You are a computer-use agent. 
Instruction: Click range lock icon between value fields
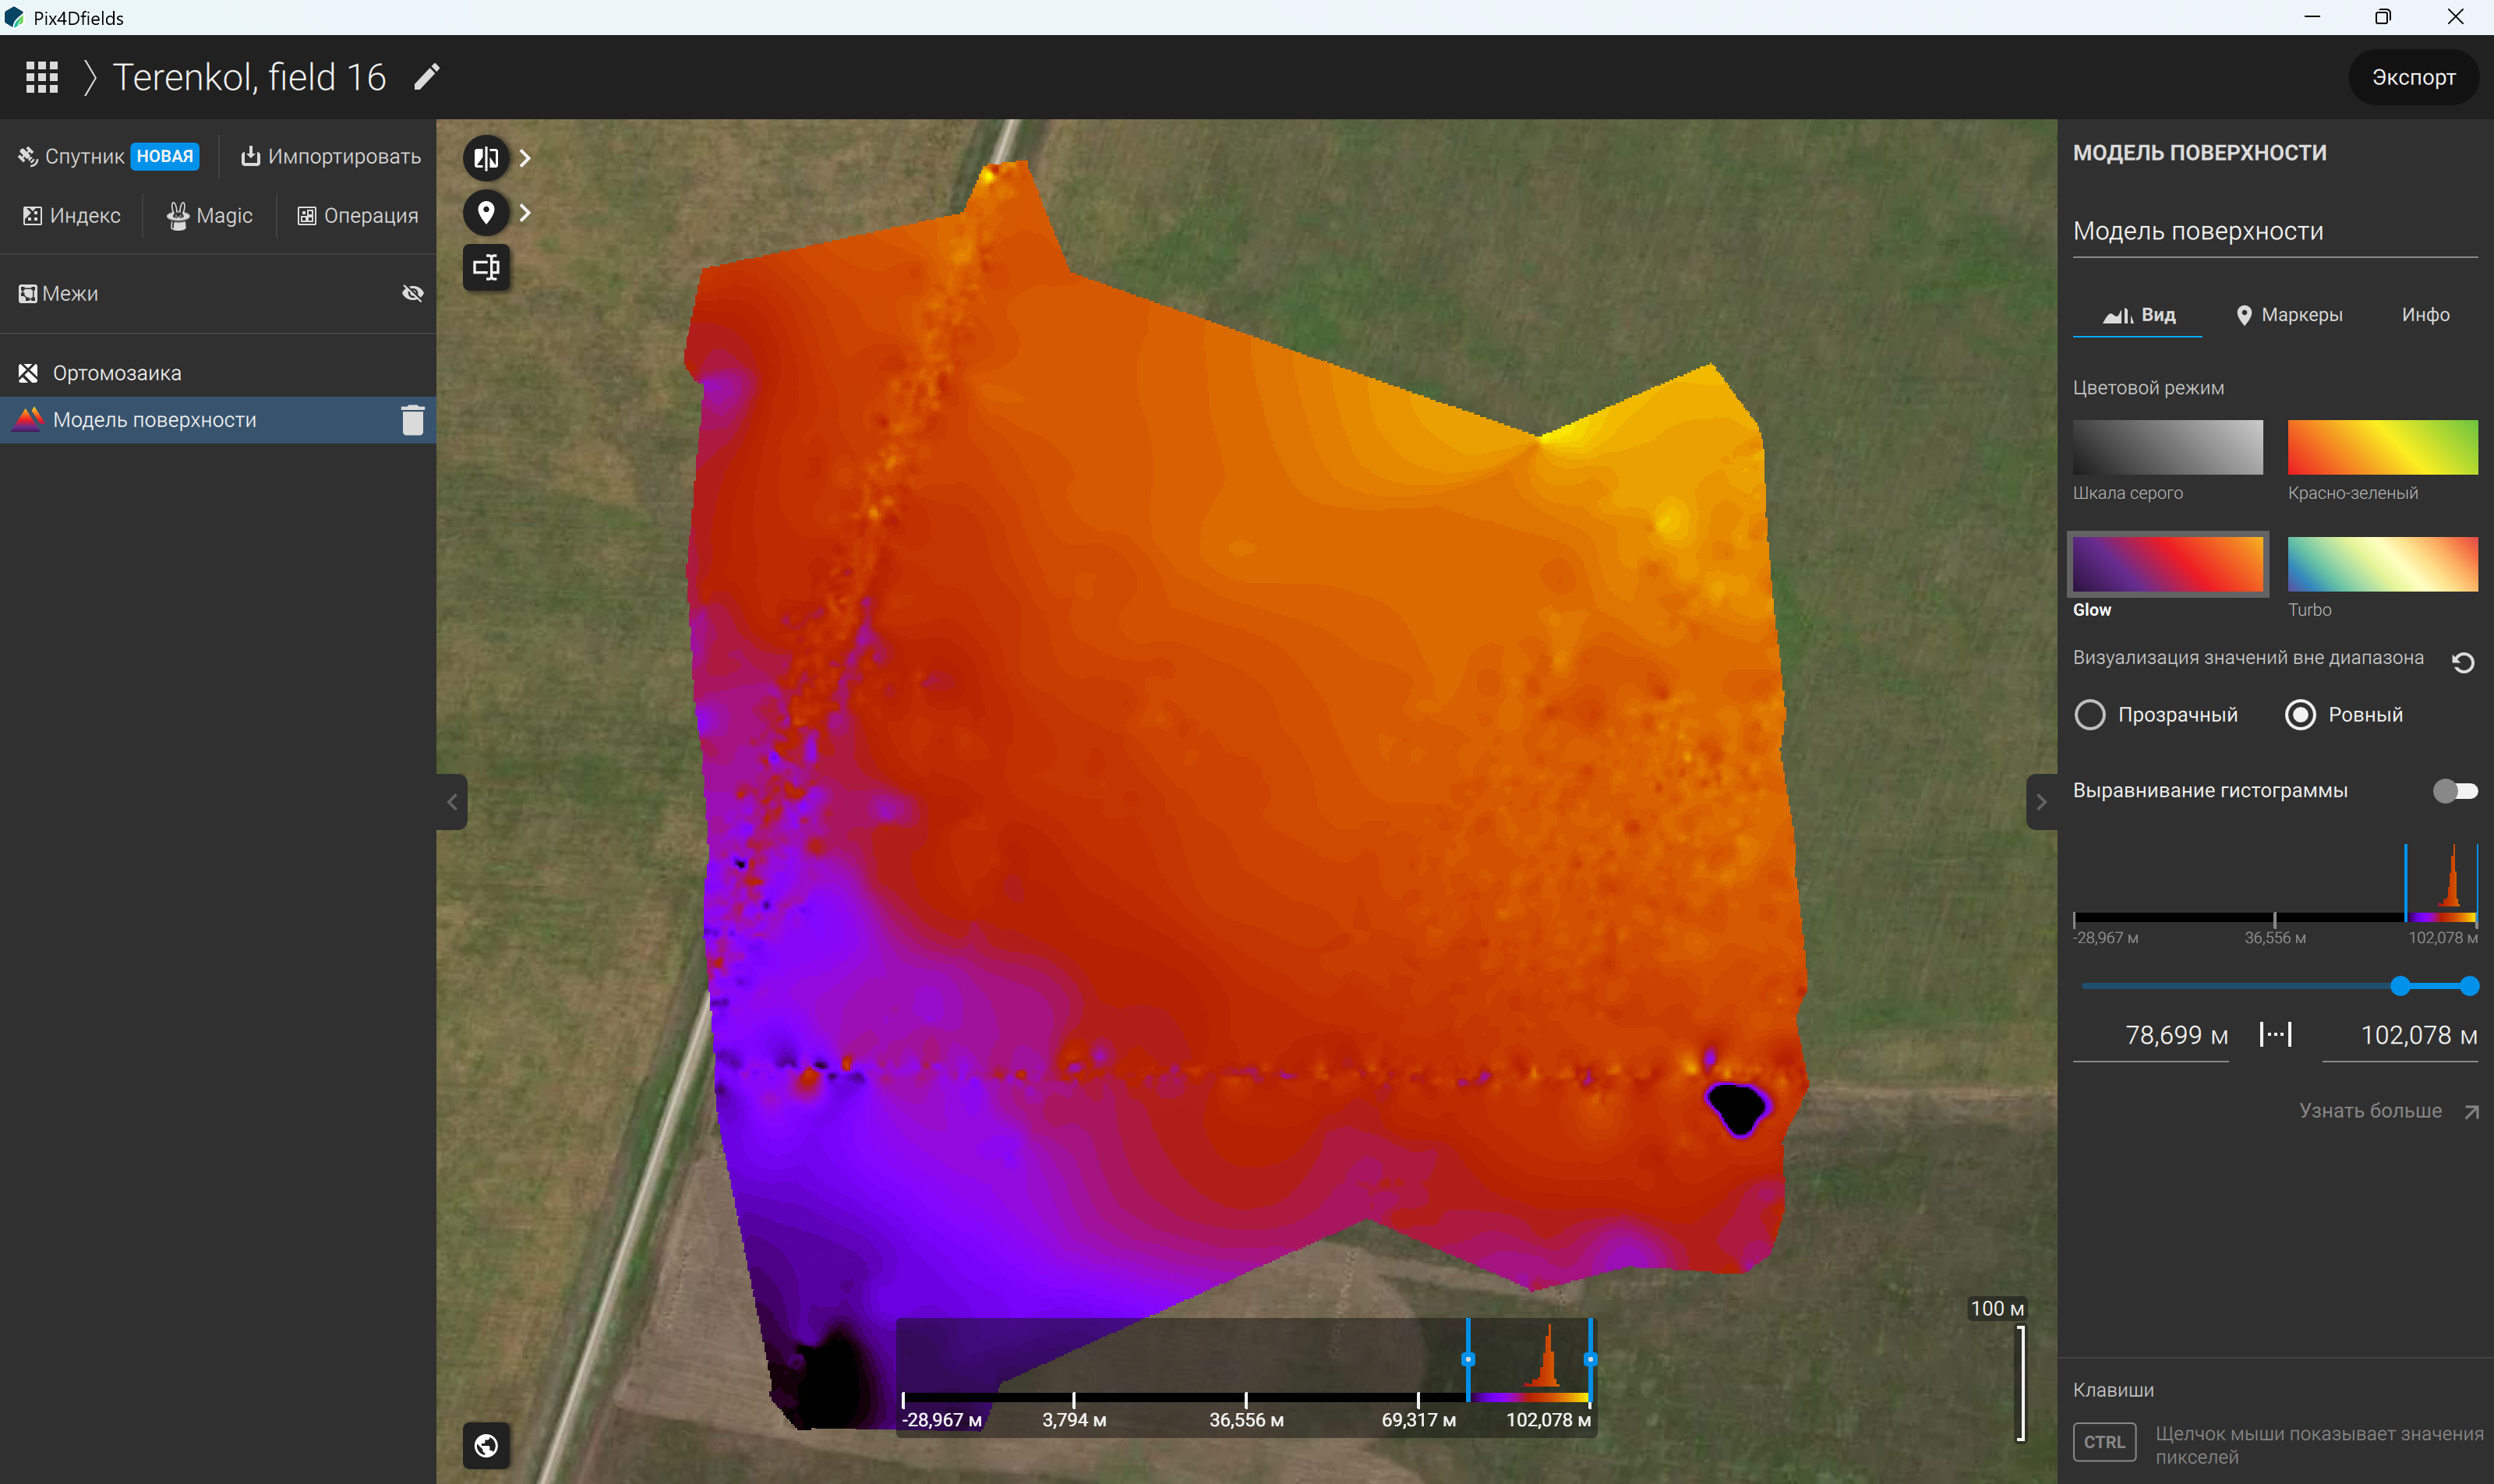coord(2276,1034)
